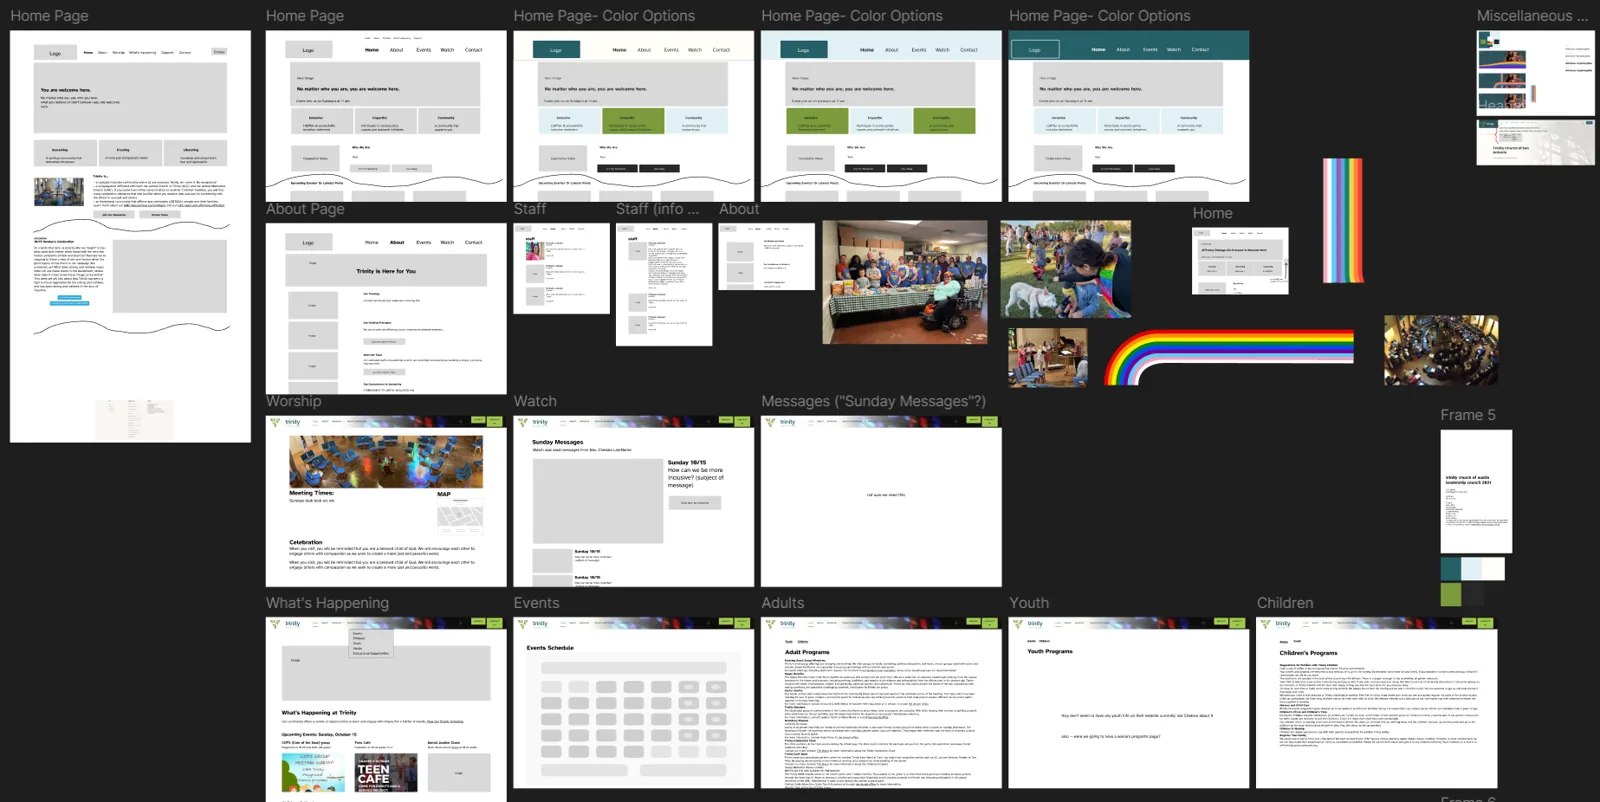Select the group photo at the checkered table
Viewport: 1600px width, 802px height.
coord(904,283)
